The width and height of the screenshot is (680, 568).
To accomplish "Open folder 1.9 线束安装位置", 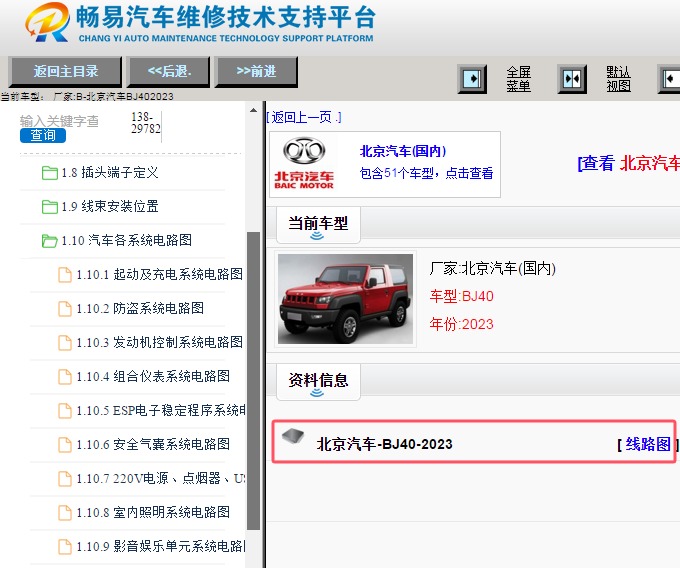I will pos(110,206).
